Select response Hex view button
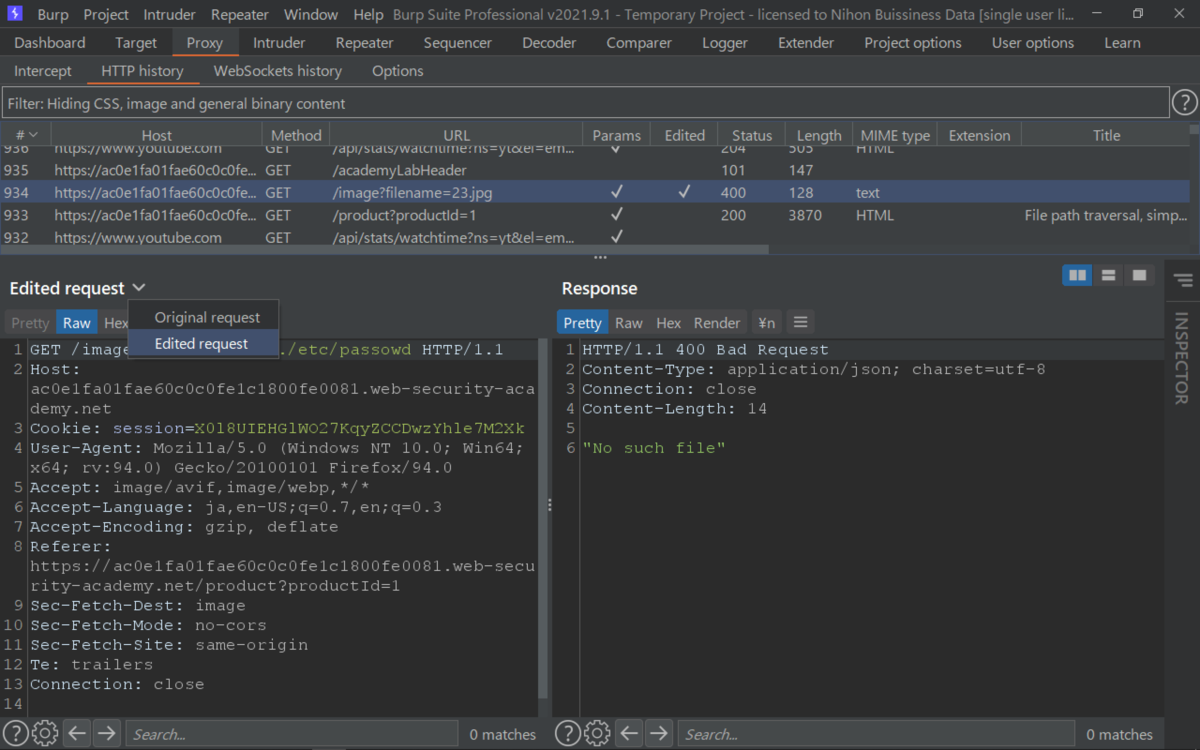1200x750 pixels. 669,322
